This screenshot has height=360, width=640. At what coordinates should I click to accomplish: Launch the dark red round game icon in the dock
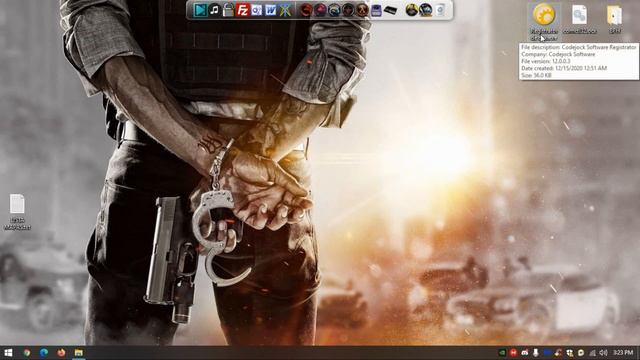[306, 10]
